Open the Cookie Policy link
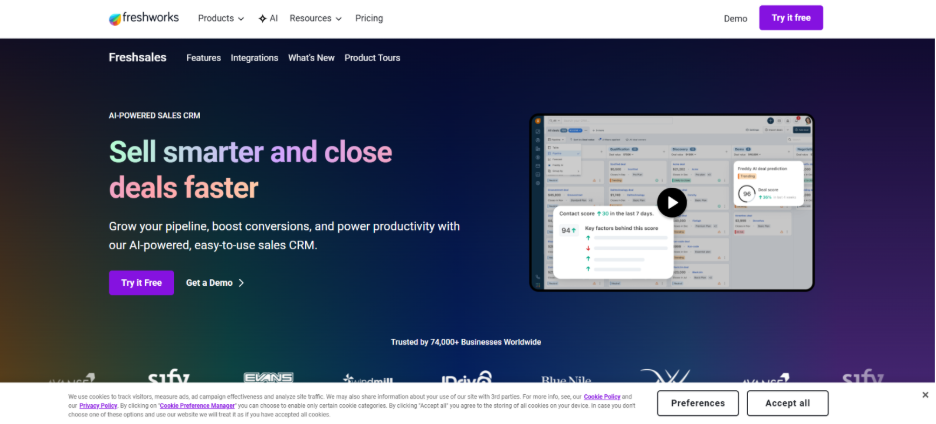 click(x=602, y=397)
